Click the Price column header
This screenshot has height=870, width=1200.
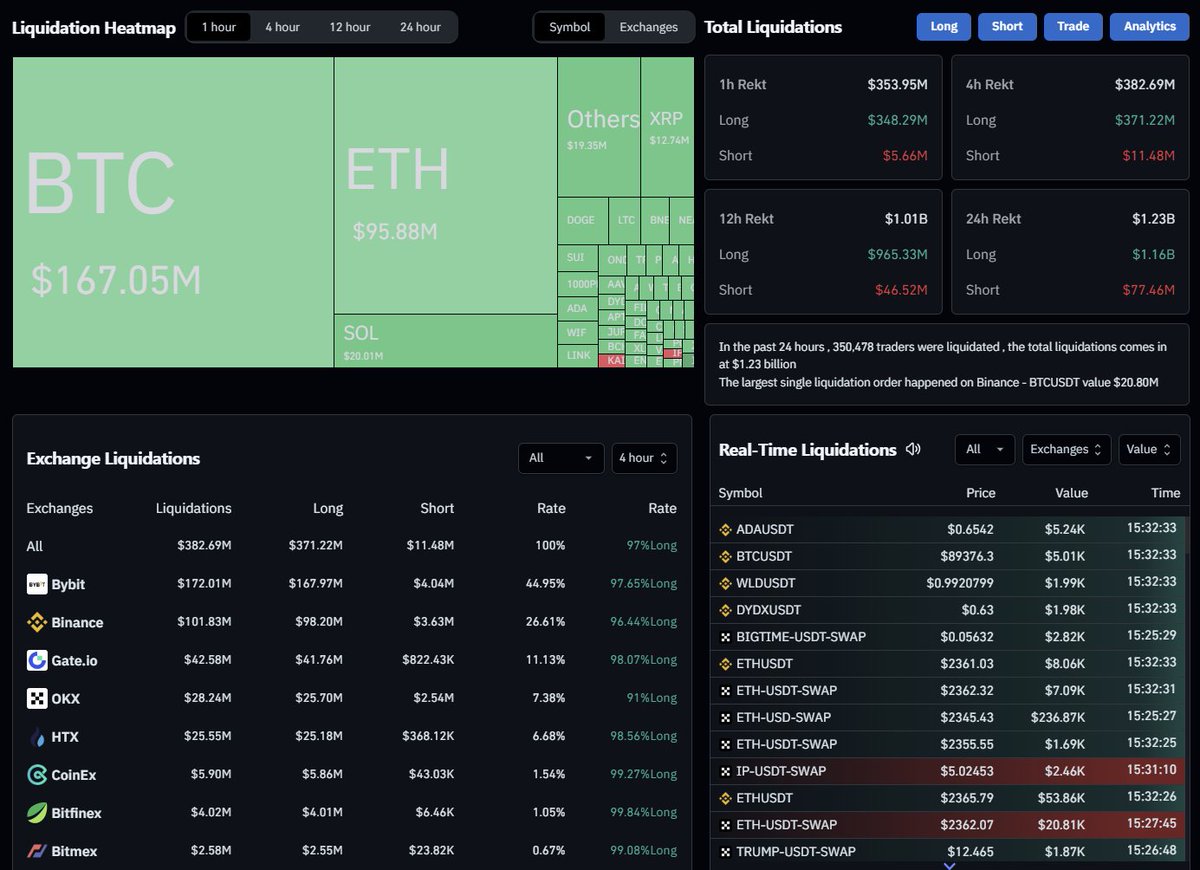(x=981, y=493)
